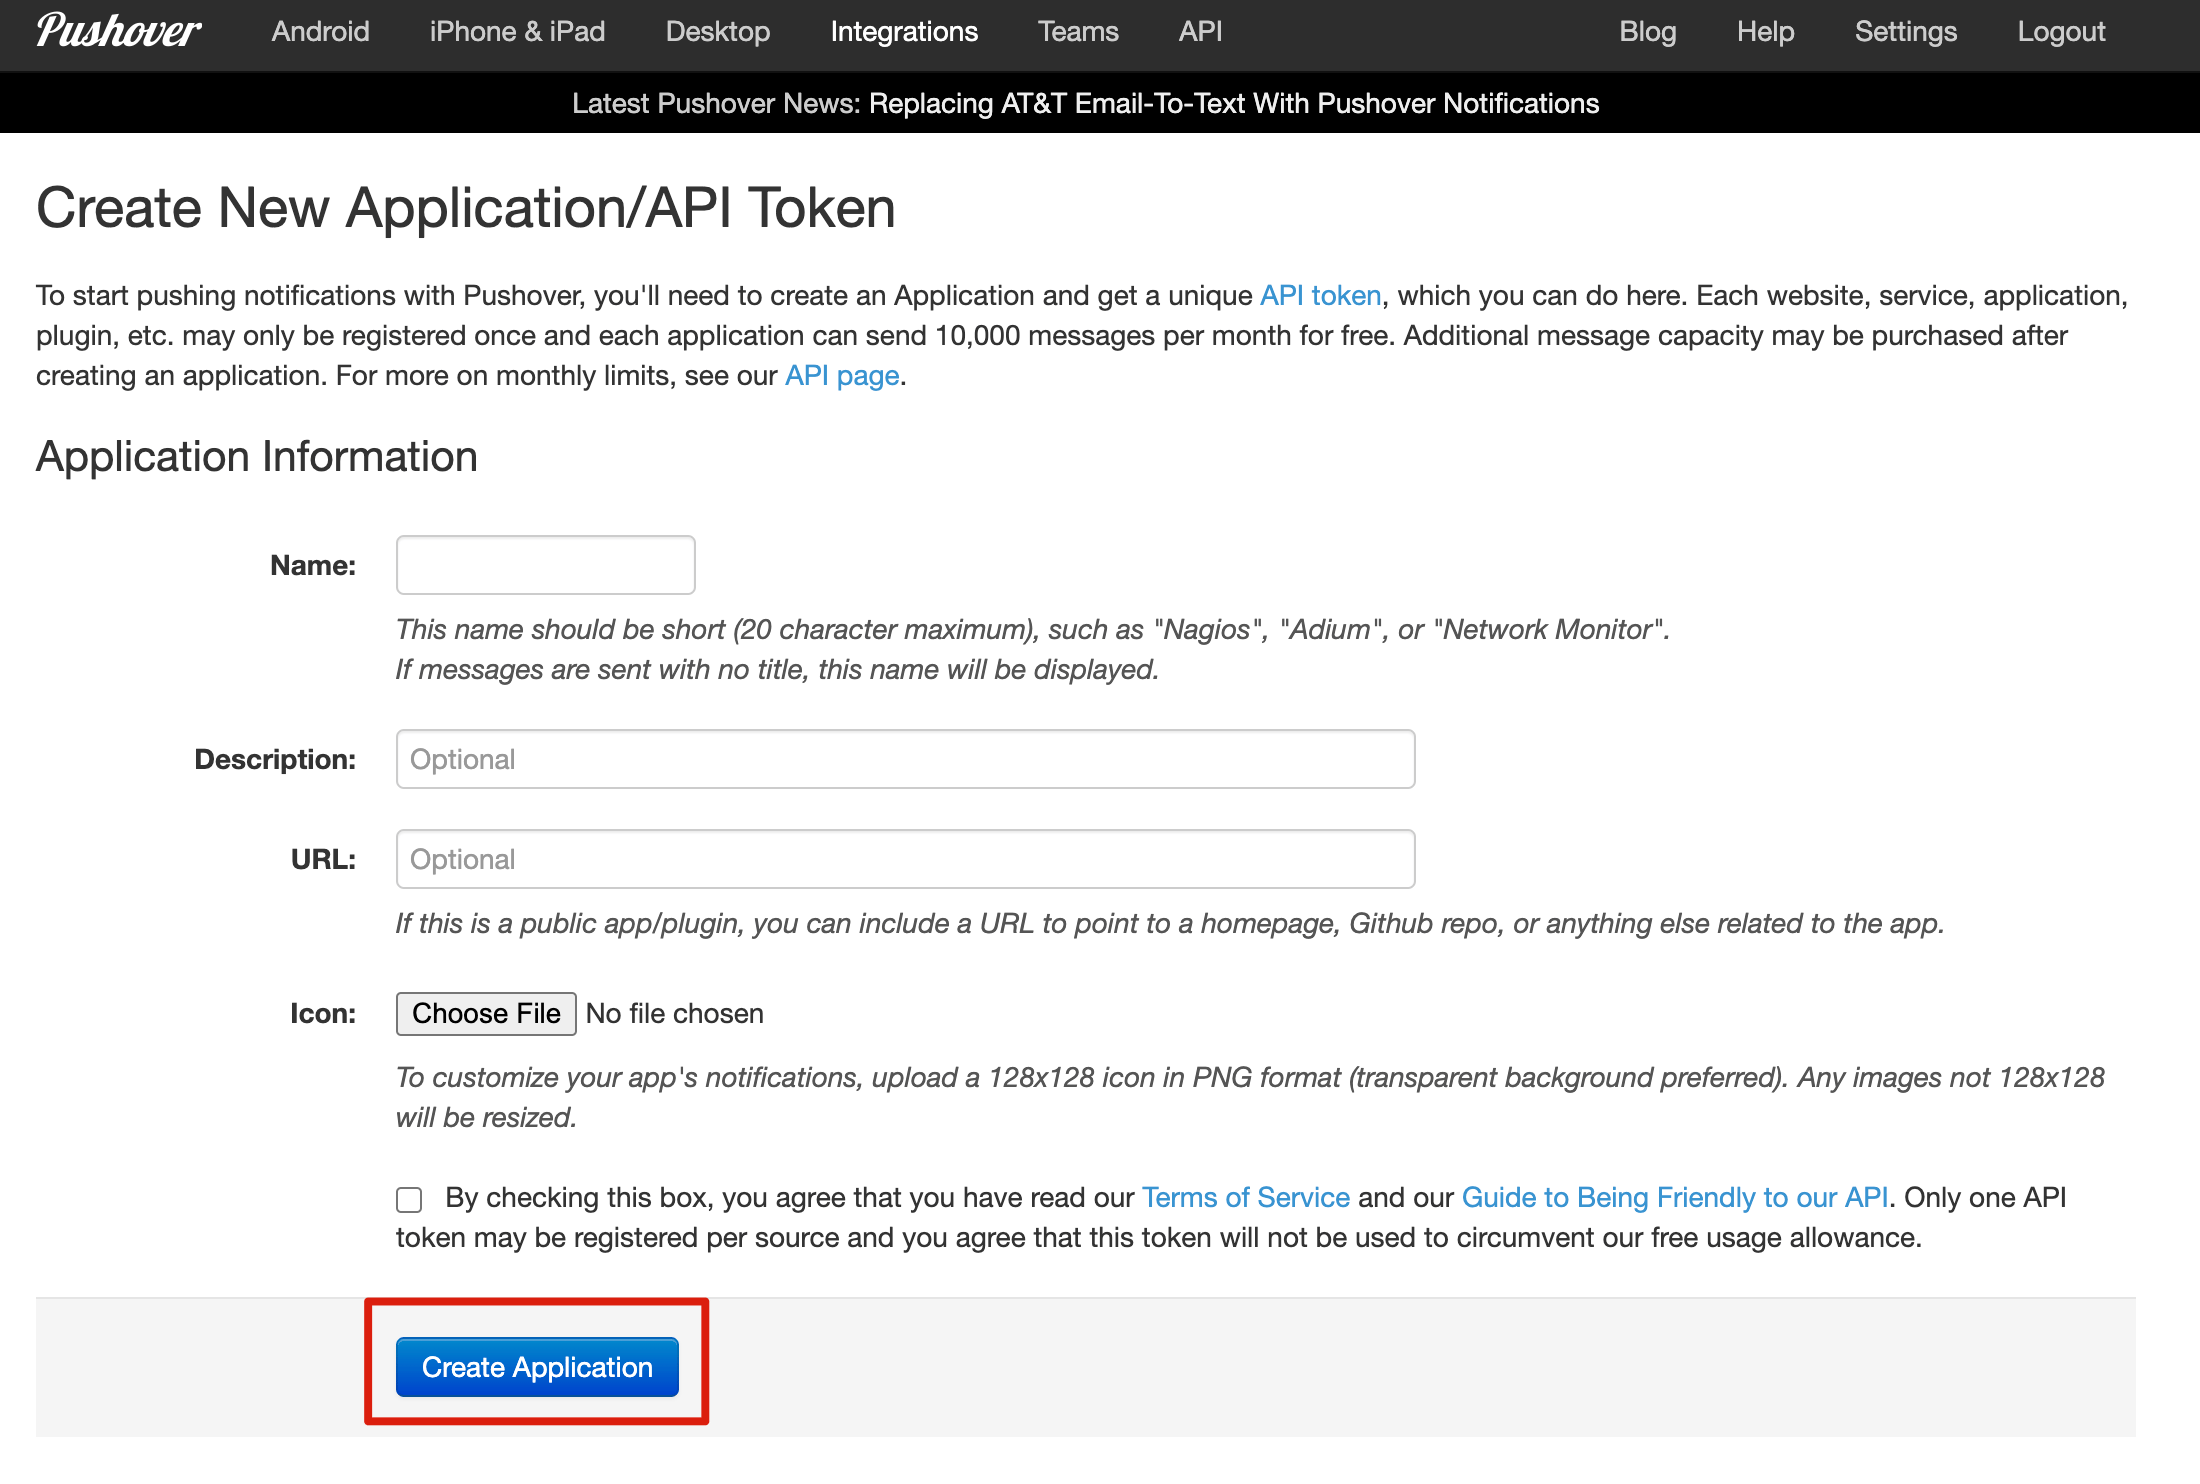Click the 'Application Information' heading
The width and height of the screenshot is (2200, 1484).
pyautogui.click(x=257, y=457)
